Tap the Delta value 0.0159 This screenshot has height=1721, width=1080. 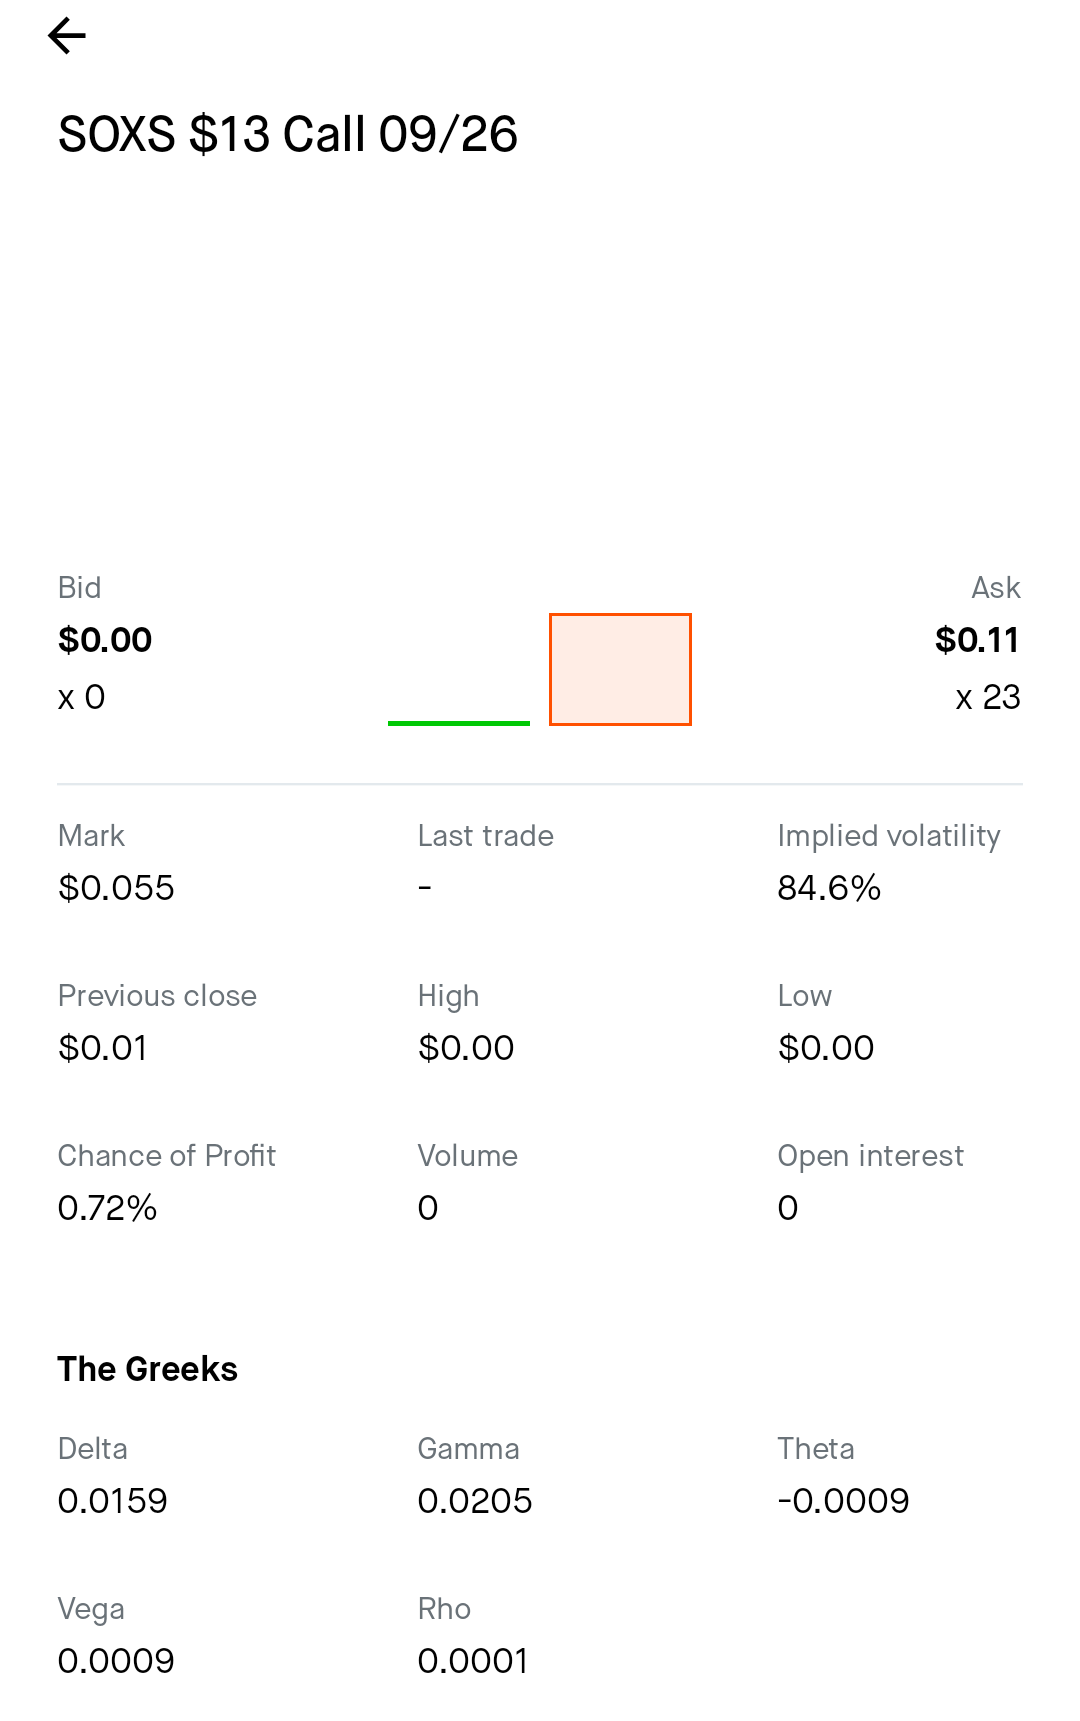coord(112,1501)
